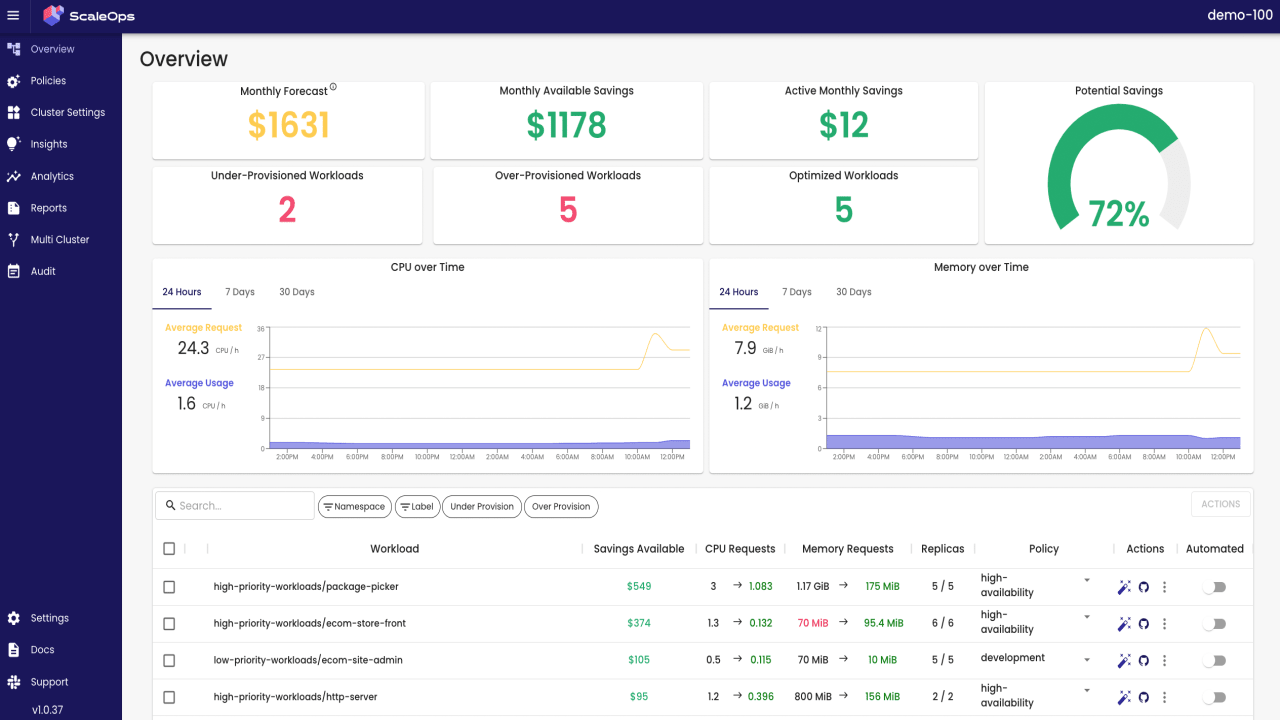Toggle Automated switch for package-picker

[x=1214, y=587]
